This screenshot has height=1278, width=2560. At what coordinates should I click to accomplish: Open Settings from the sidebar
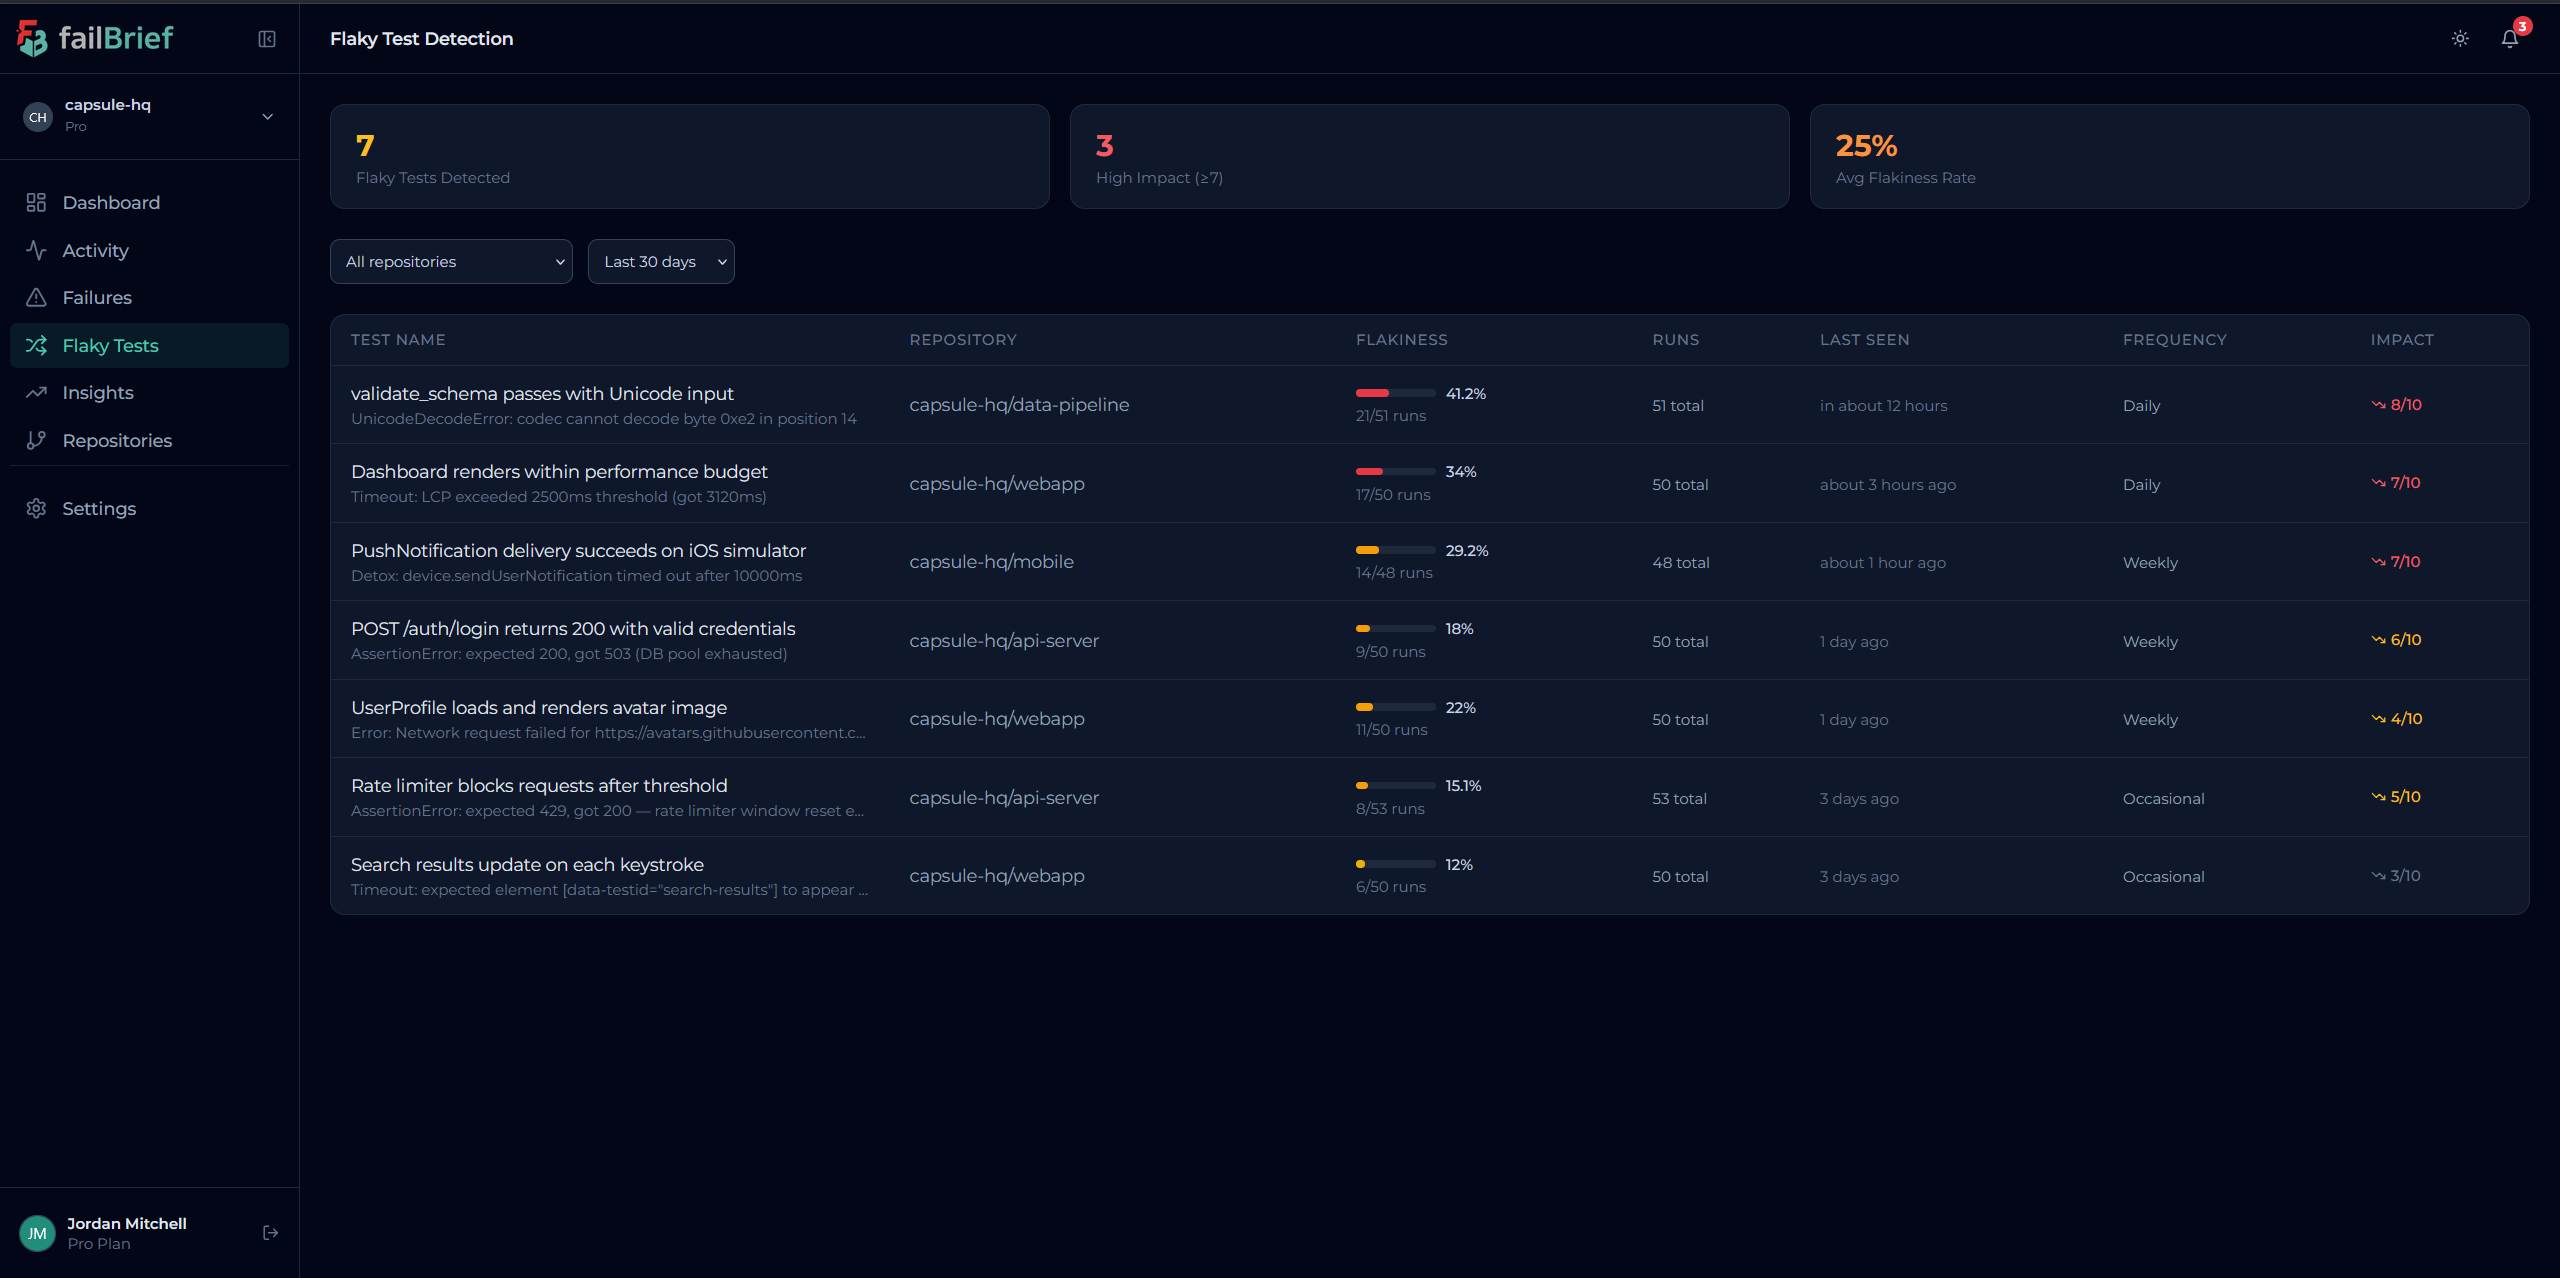149,508
